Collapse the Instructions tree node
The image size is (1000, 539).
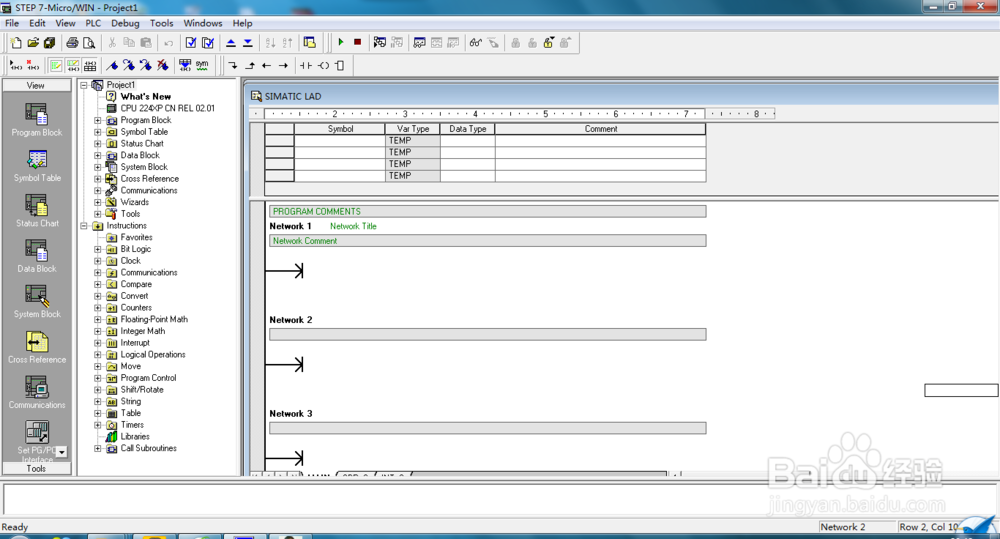[84, 226]
